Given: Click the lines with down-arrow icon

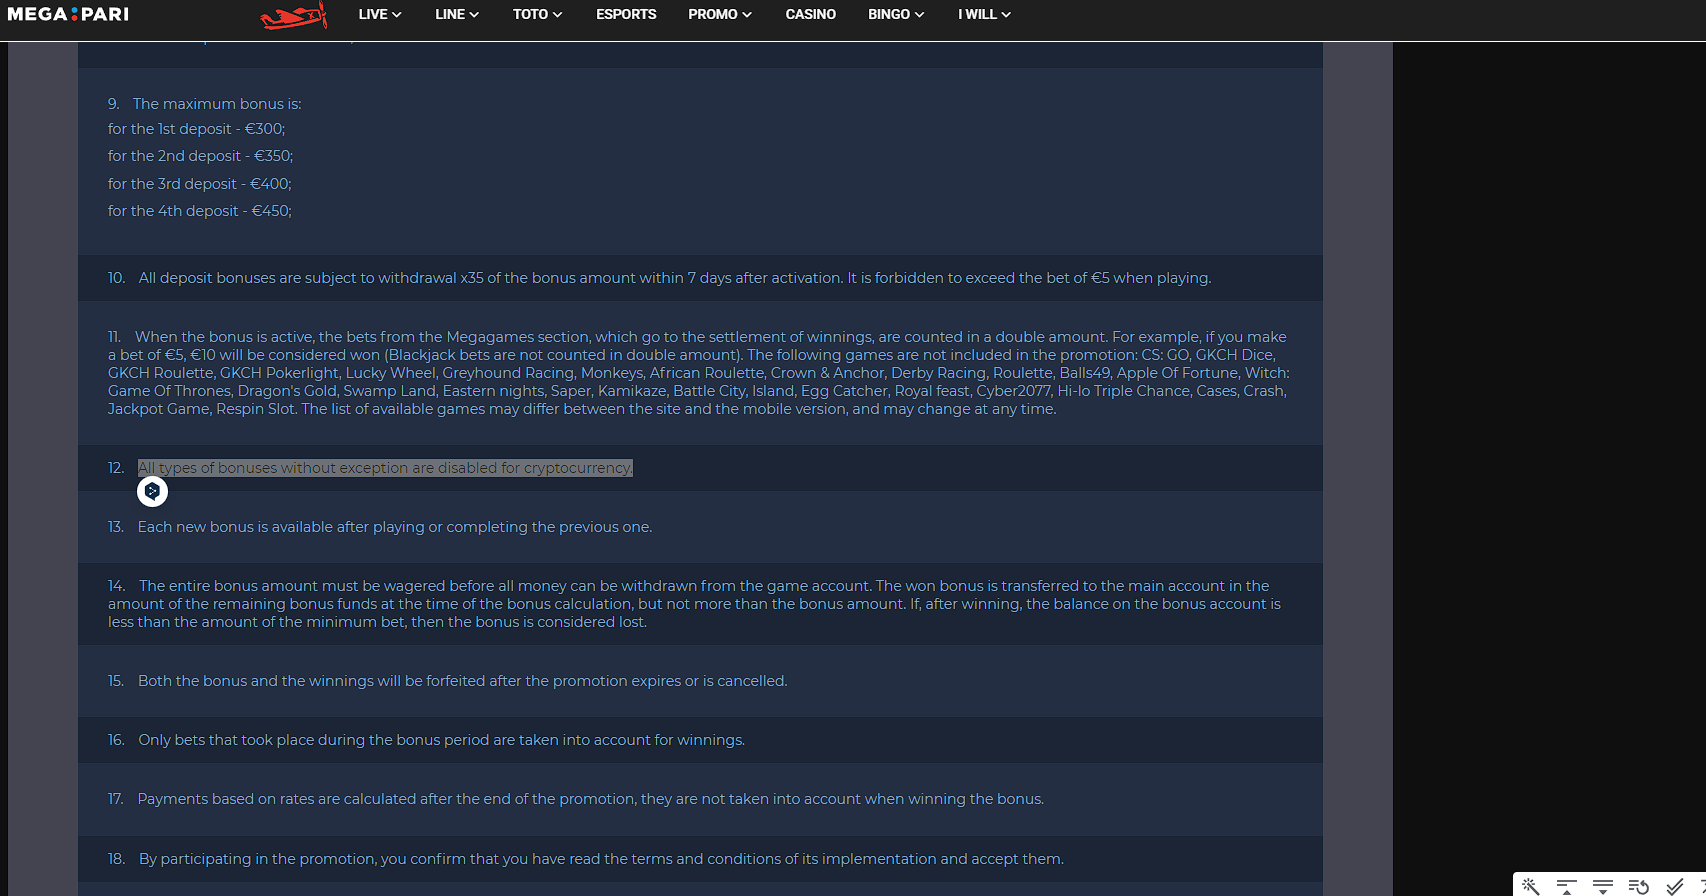Looking at the screenshot, I should pyautogui.click(x=1602, y=886).
